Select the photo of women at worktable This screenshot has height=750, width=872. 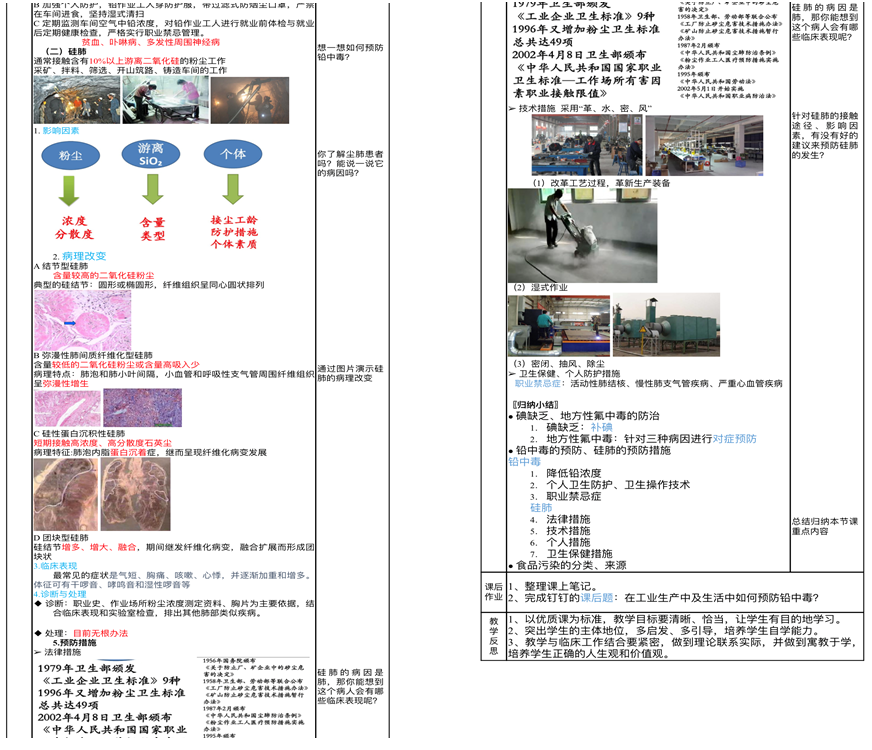(x=166, y=100)
